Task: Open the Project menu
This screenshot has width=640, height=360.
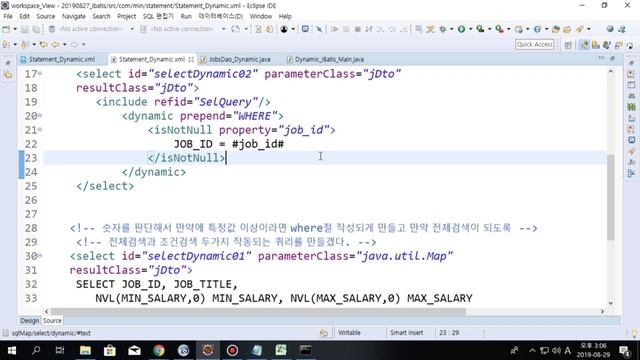Action: 127,16
